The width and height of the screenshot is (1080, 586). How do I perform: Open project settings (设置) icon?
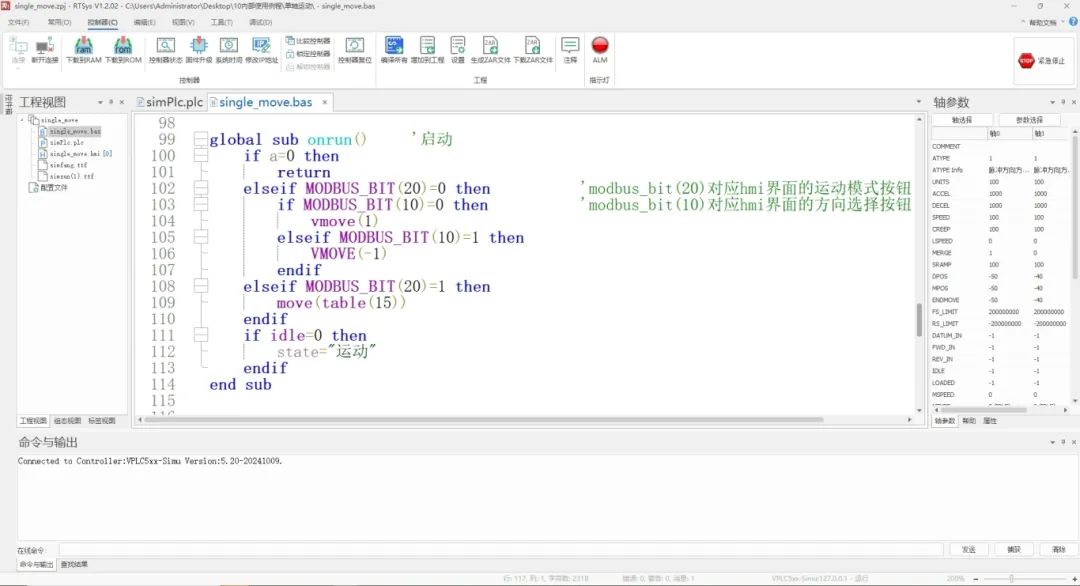point(458,50)
